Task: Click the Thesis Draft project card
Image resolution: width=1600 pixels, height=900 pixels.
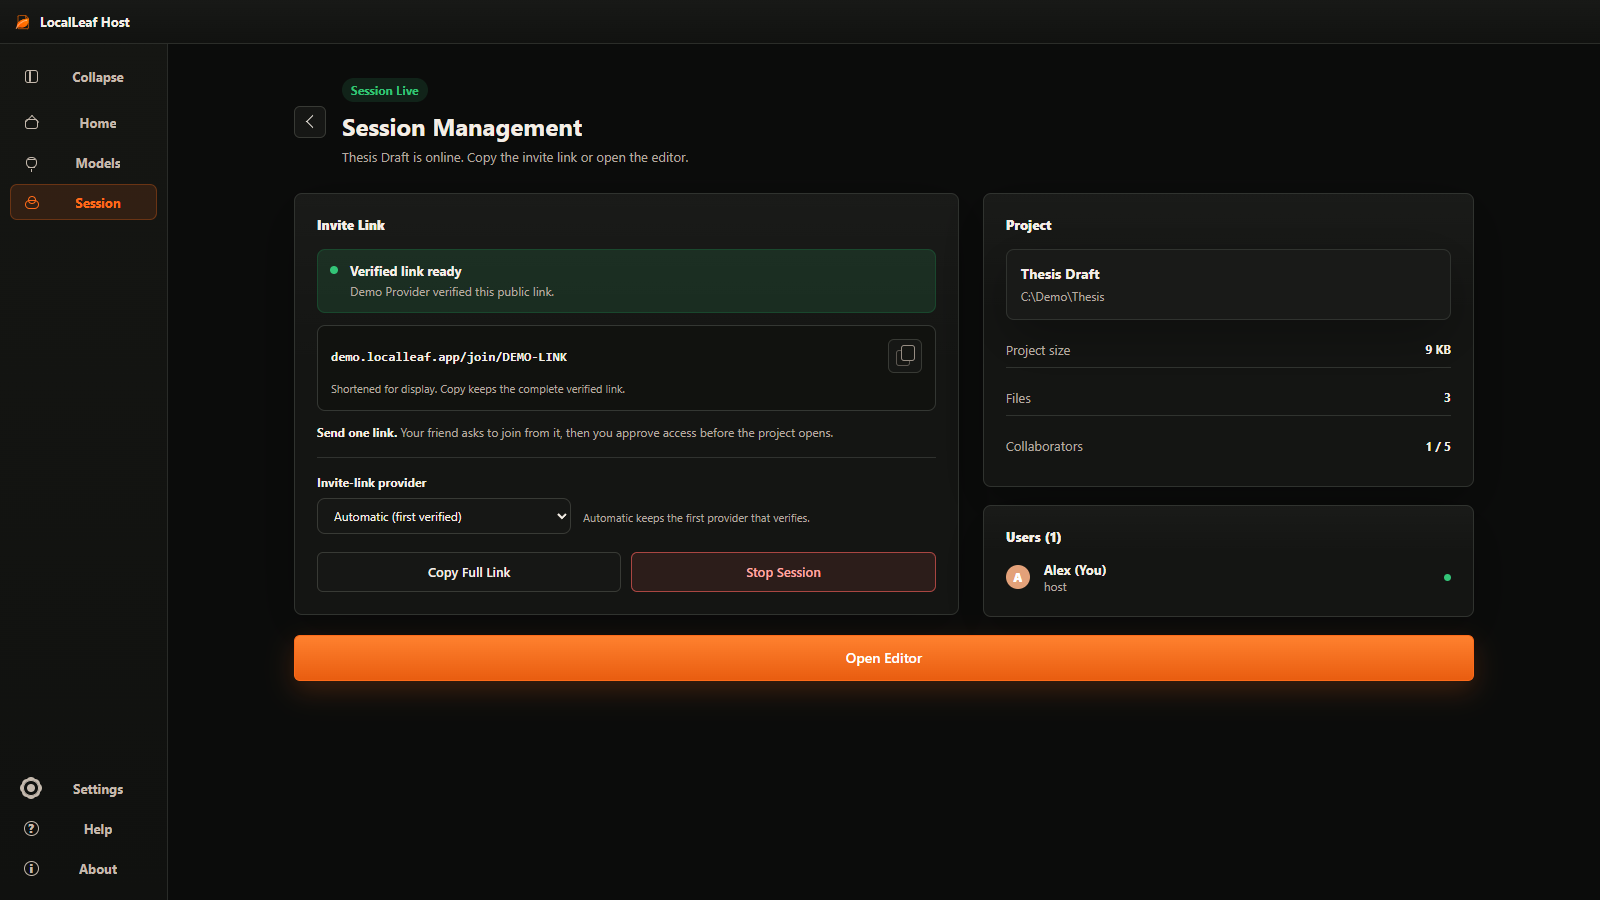Action: pos(1228,284)
